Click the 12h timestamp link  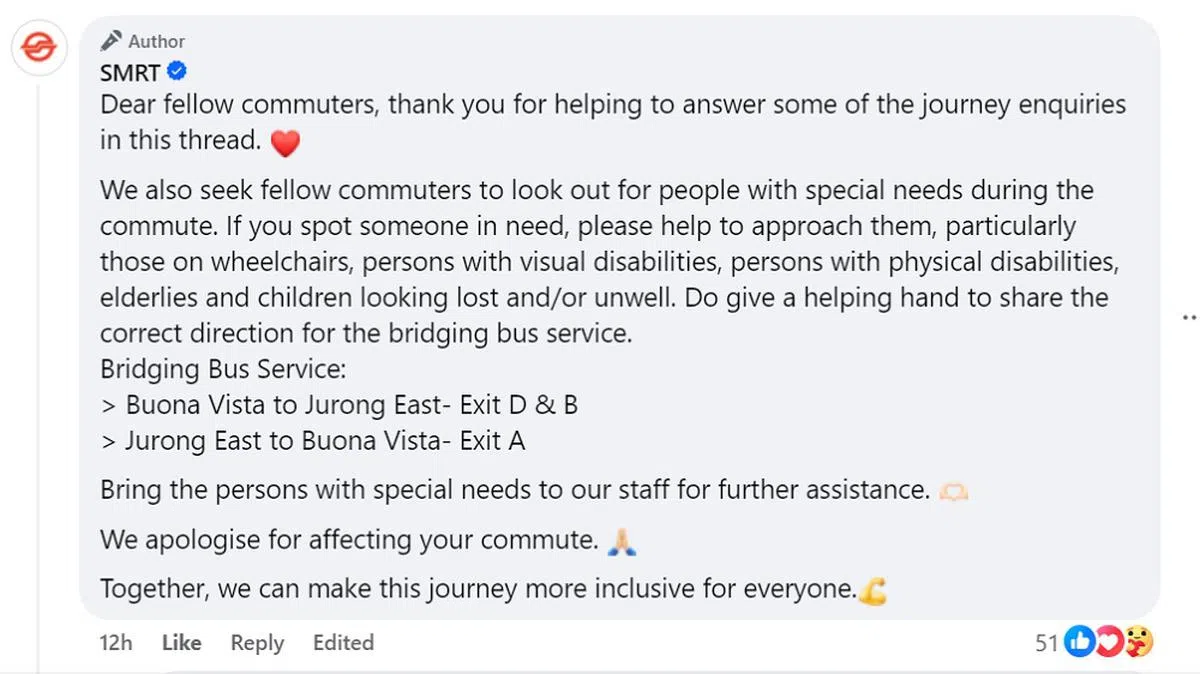click(116, 643)
